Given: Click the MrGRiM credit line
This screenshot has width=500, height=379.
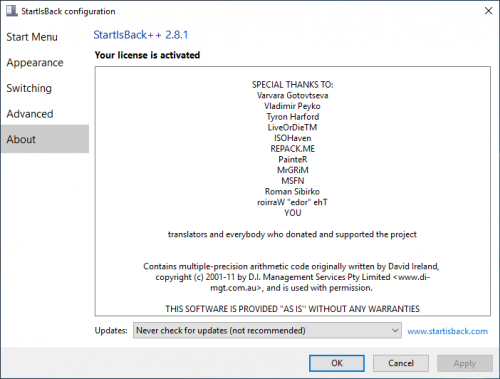Looking at the screenshot, I should point(293,170).
